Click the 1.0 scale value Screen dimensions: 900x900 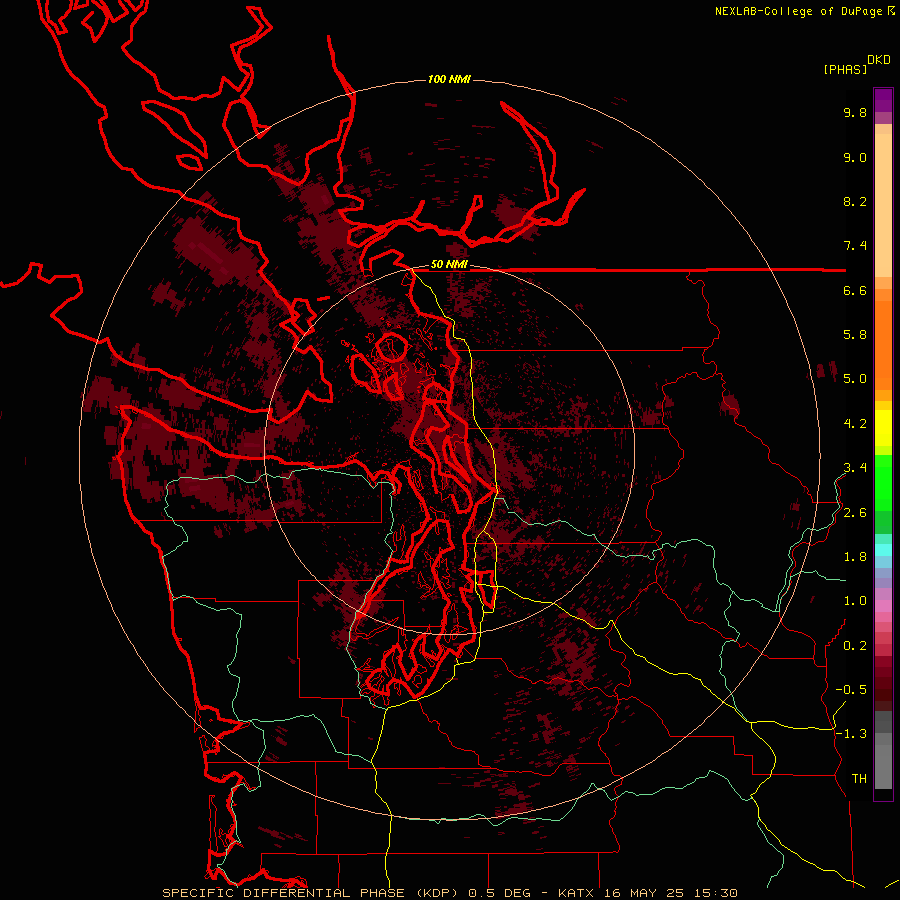855,602
